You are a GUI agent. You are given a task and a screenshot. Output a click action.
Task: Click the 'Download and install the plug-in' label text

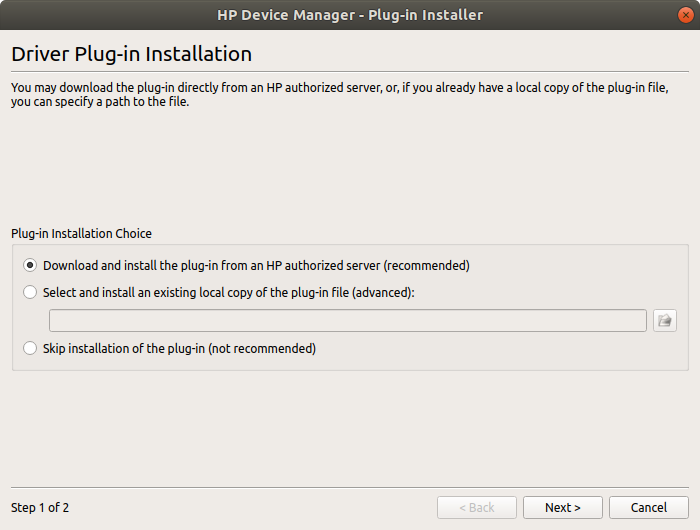(256, 266)
